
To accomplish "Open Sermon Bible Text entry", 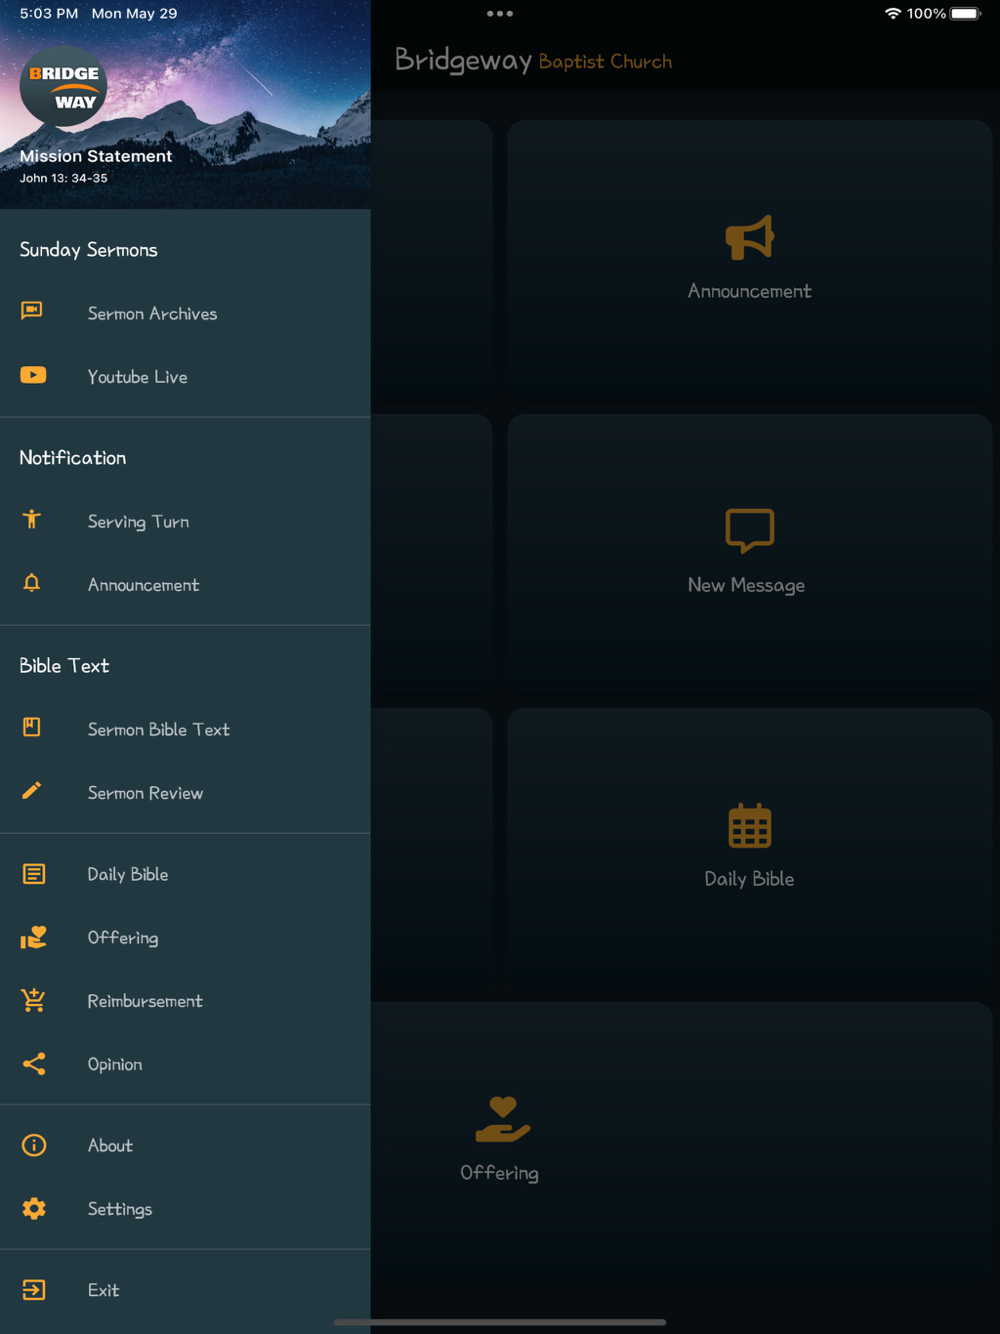I will (185, 729).
